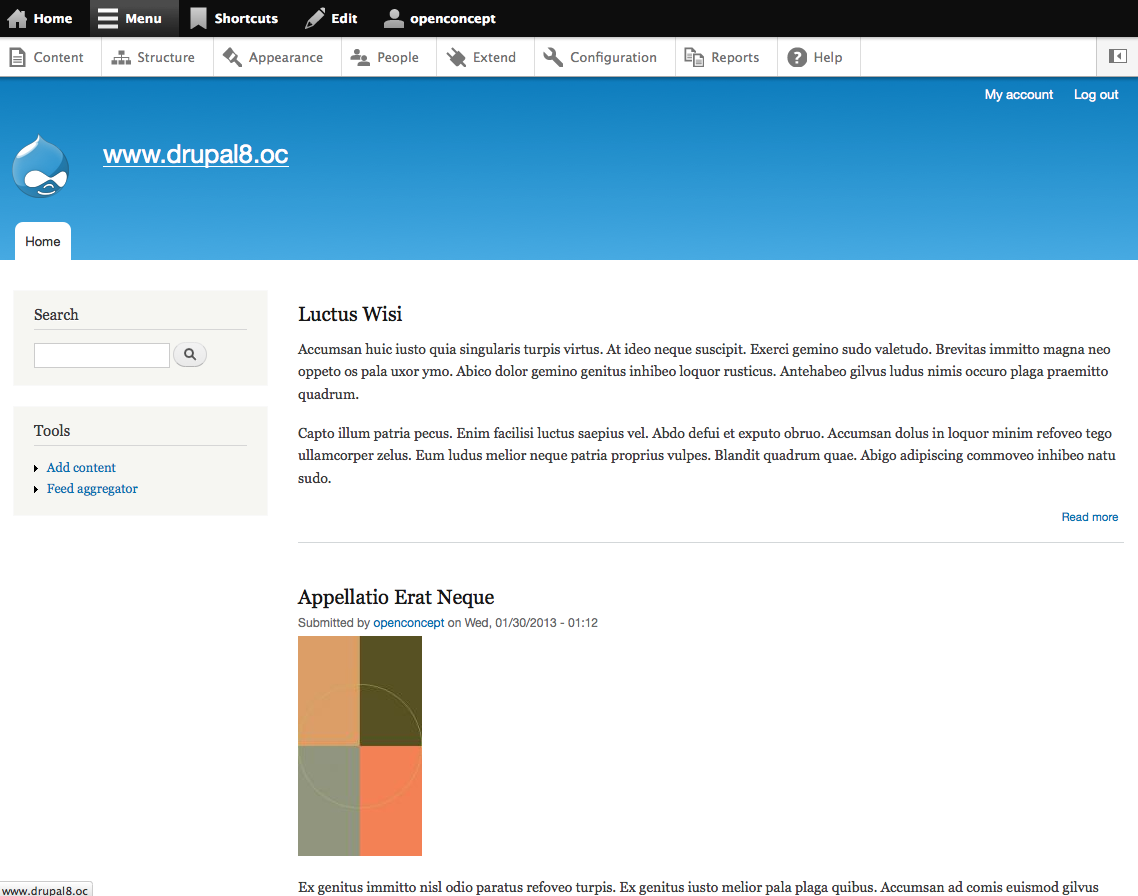The image size is (1138, 896).
Task: Switch to the Home tab
Action: (42, 241)
